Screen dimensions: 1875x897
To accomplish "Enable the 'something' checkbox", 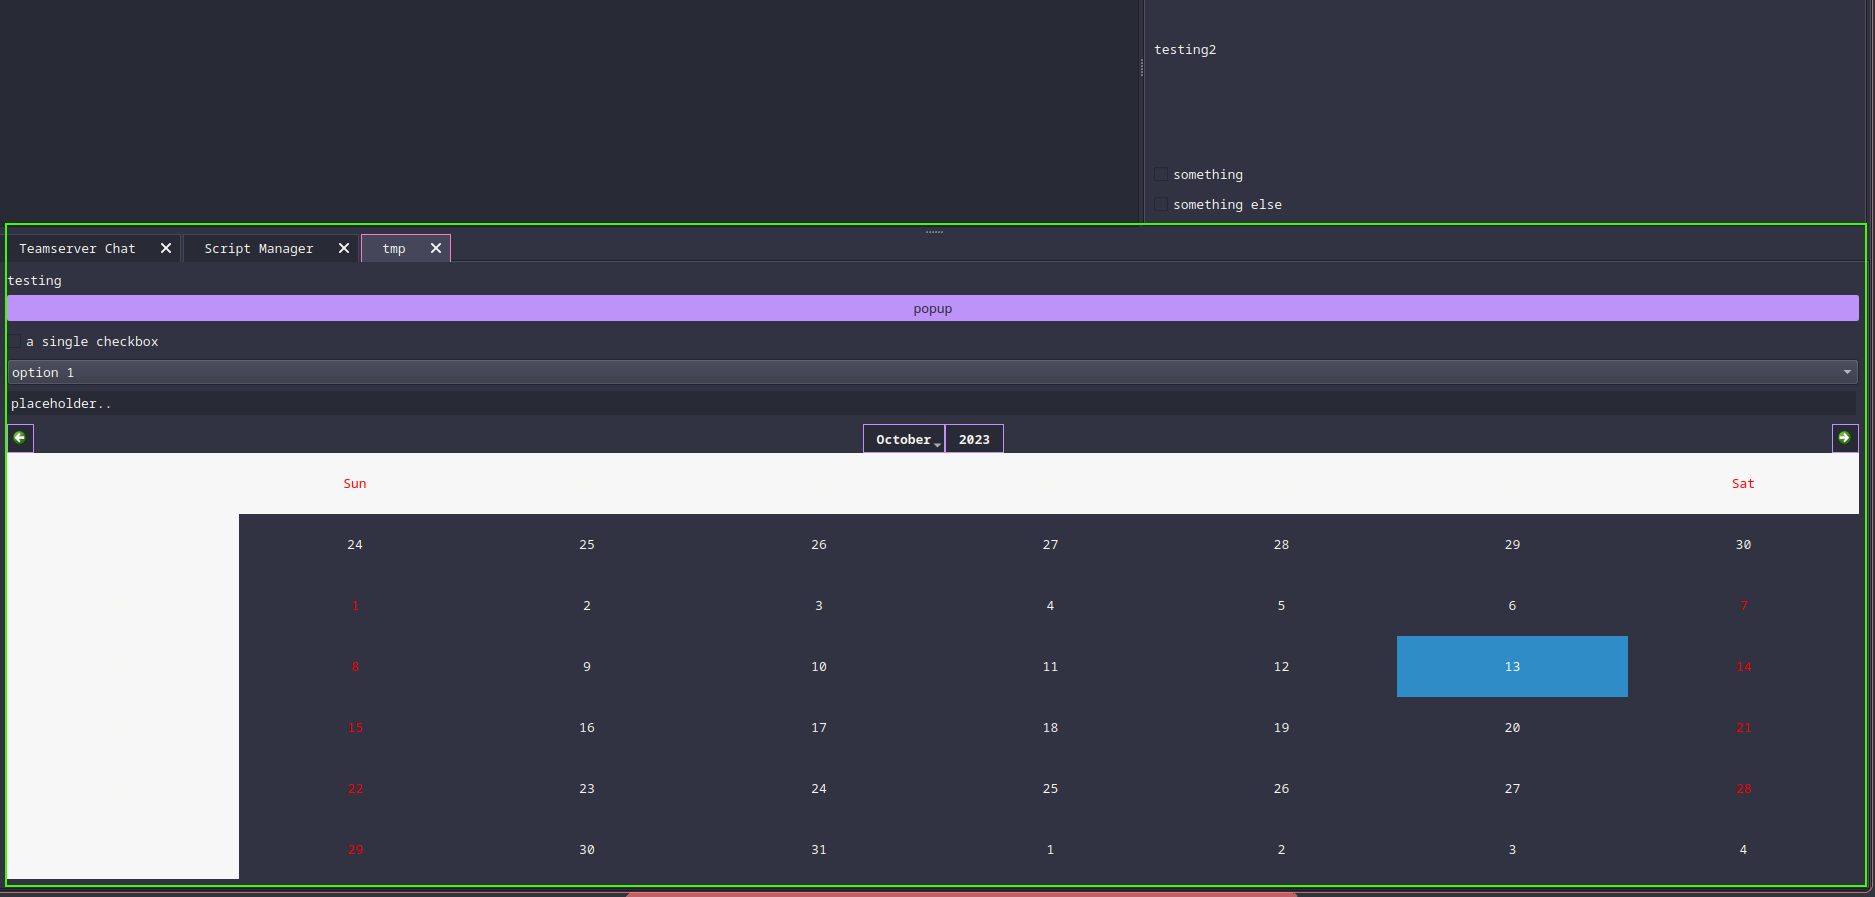I will point(1161,175).
